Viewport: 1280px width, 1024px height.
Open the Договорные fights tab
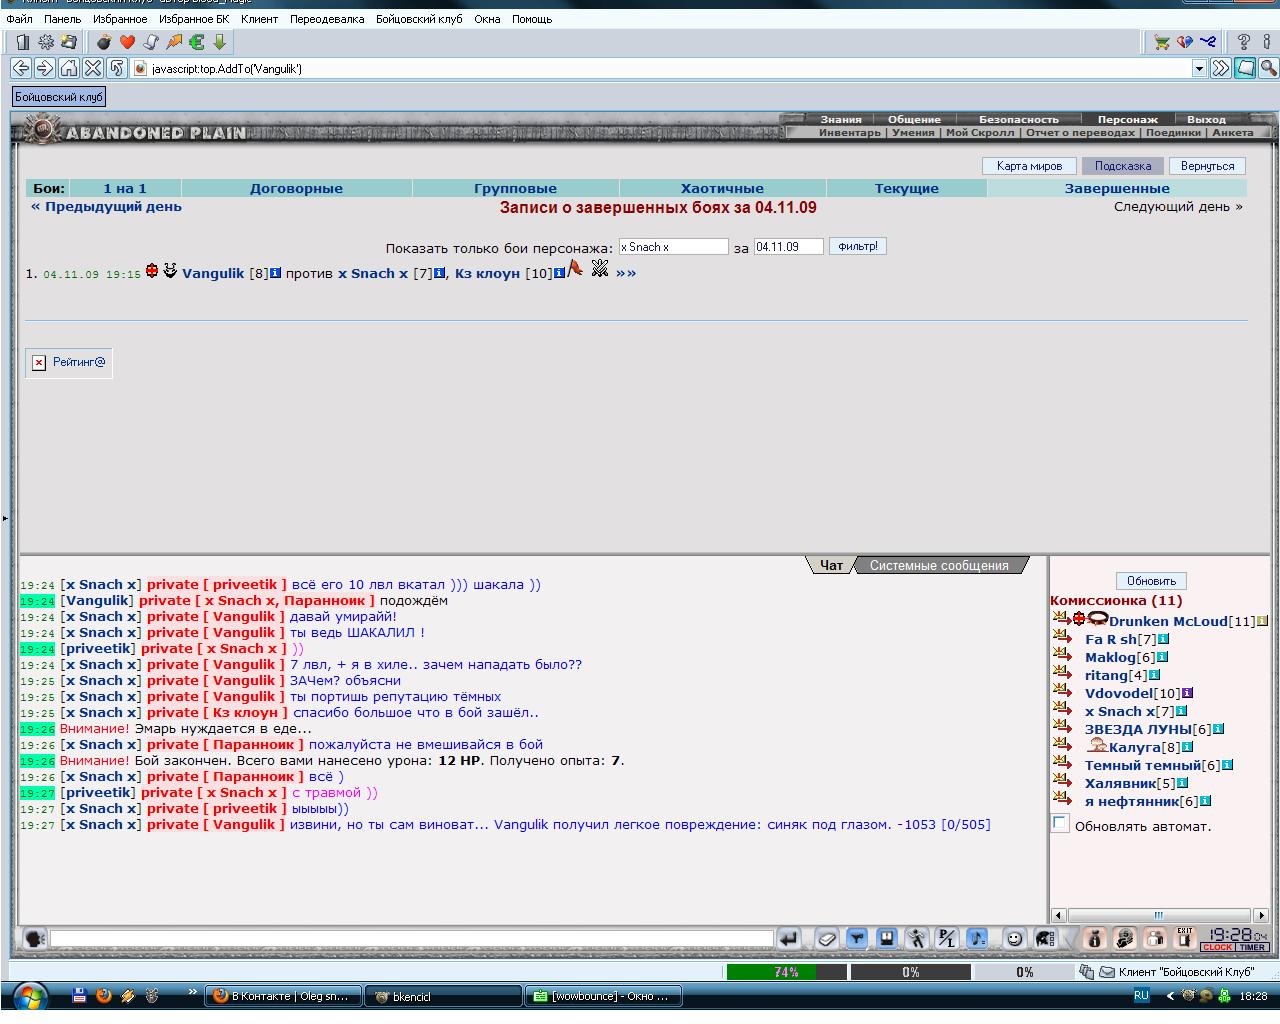click(x=296, y=188)
